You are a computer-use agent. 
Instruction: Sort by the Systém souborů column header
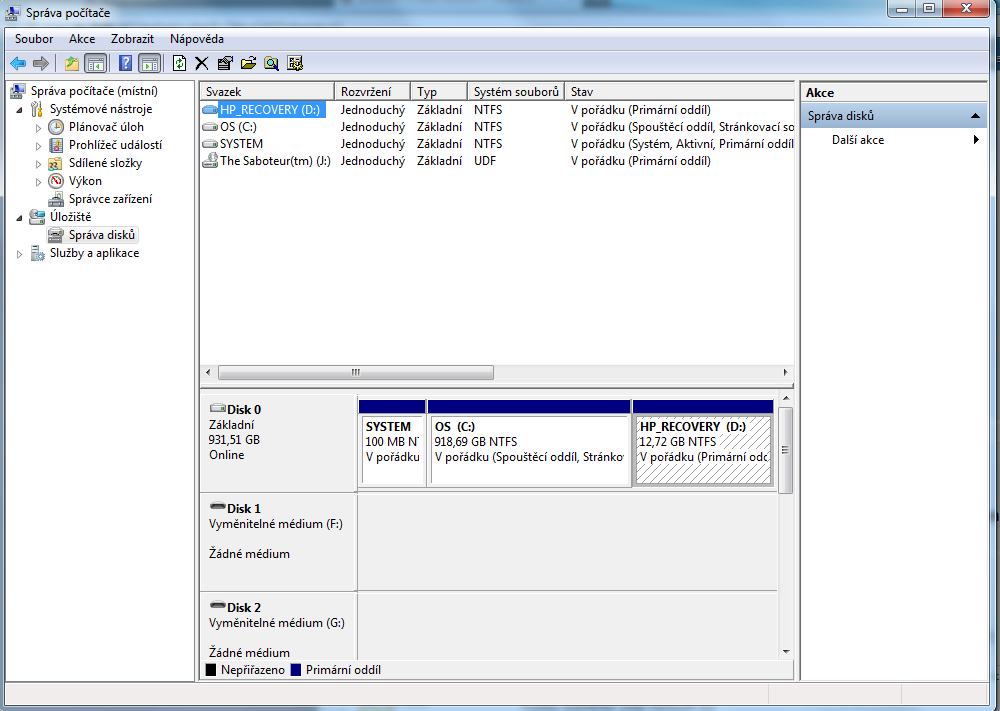pyautogui.click(x=516, y=91)
